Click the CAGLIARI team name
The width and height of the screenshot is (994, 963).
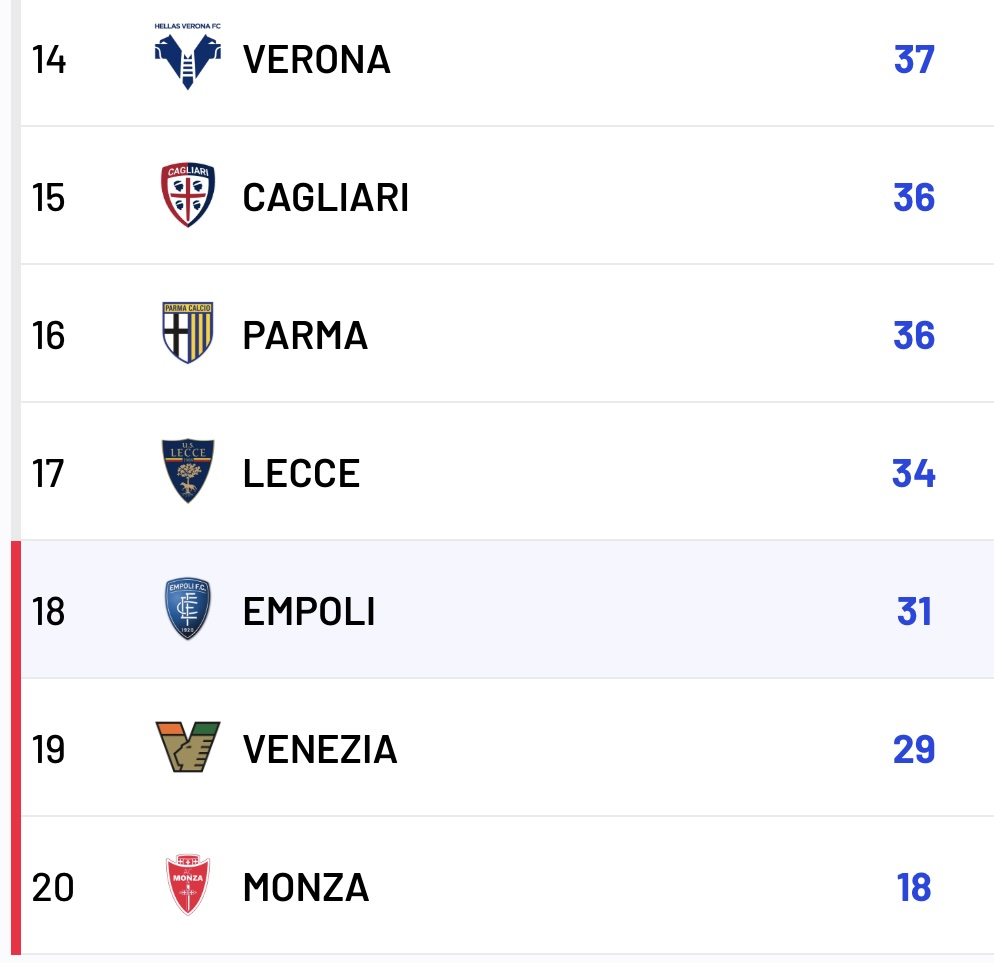325,198
